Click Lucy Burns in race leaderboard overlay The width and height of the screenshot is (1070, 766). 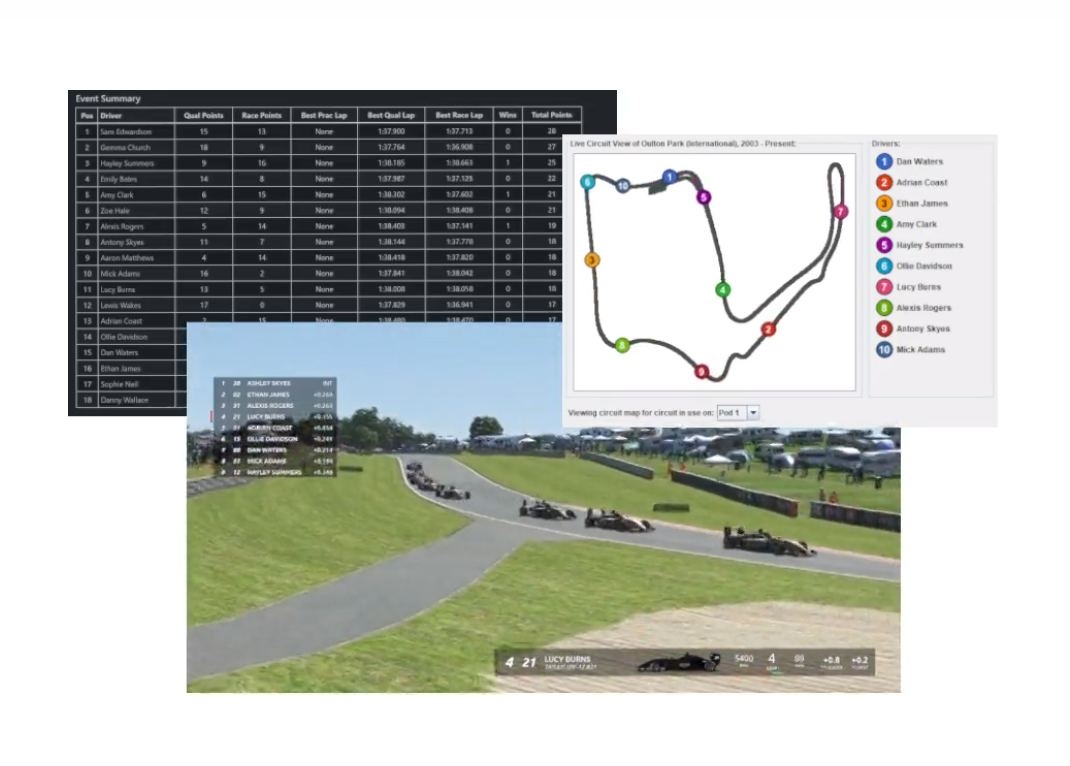(x=266, y=416)
